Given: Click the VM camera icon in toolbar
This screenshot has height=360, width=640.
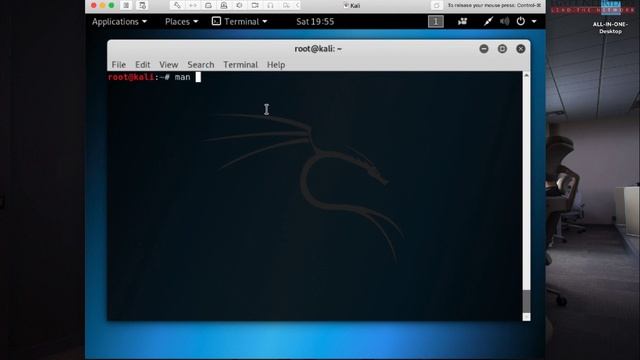Looking at the screenshot, I should pyautogui.click(x=255, y=5).
